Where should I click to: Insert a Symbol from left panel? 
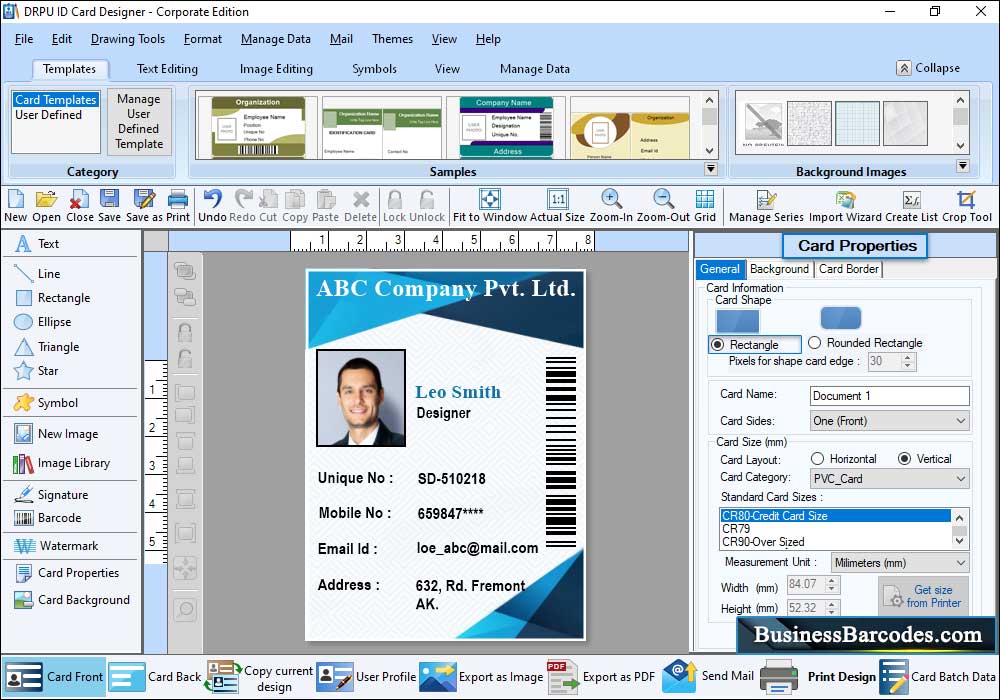pos(46,403)
